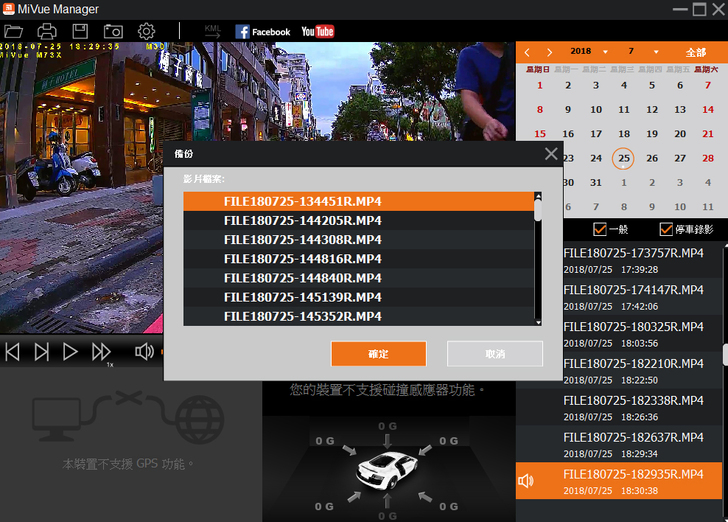This screenshot has width=728, height=522.
Task: Select FILE180725-144816R.MP4 in backup list
Action: coord(358,259)
